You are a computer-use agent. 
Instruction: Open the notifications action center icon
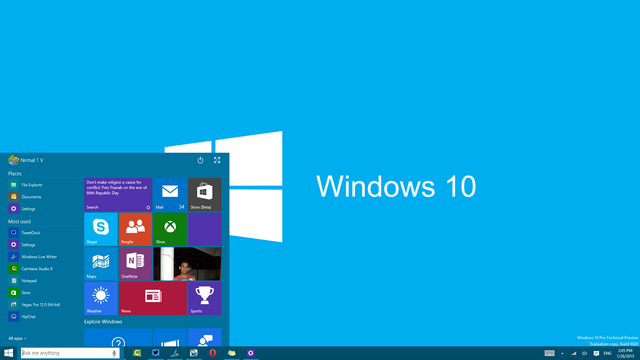pyautogui.click(x=596, y=353)
